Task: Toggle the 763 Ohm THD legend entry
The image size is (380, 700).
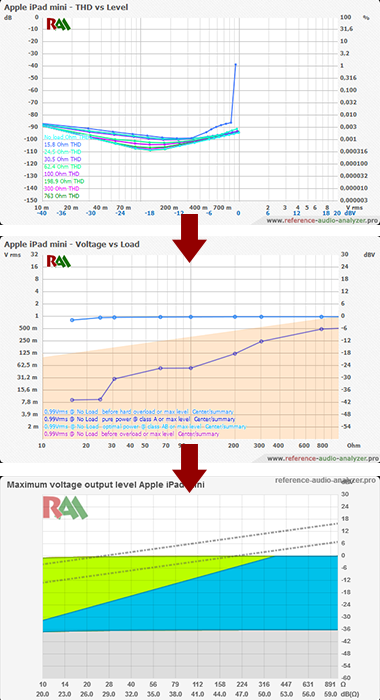Action: pyautogui.click(x=62, y=196)
